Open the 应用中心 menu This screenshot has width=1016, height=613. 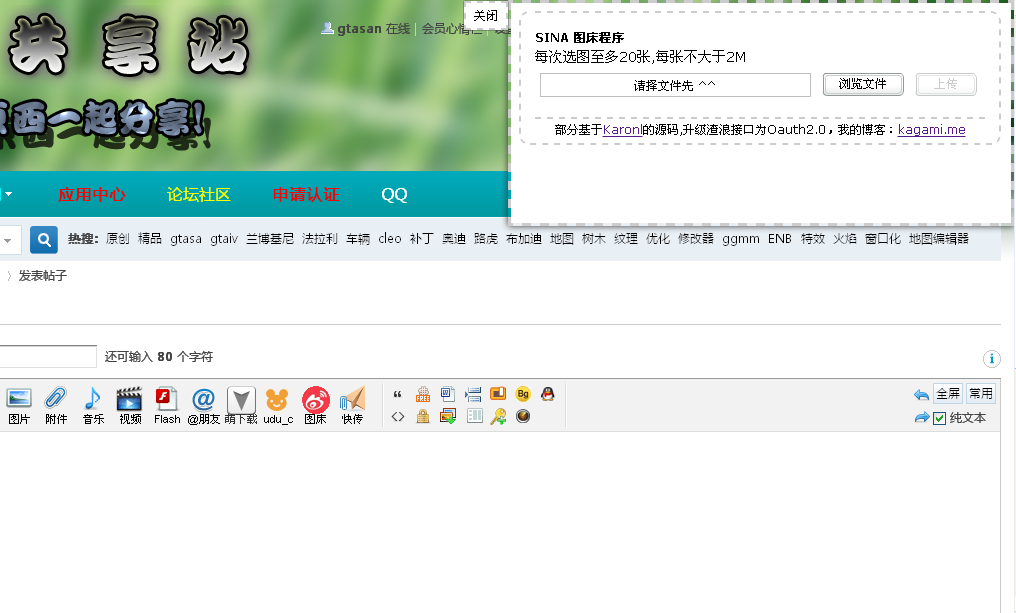tap(93, 194)
